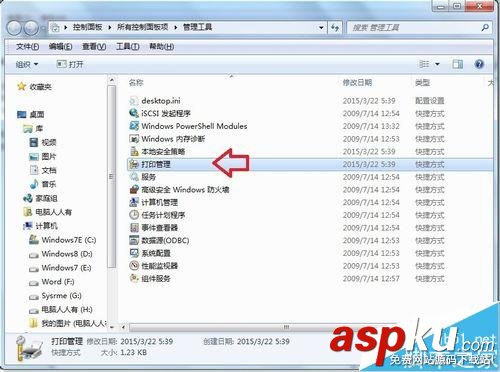
Task: Select Windows PowerShell Modules icon
Action: (x=134, y=126)
